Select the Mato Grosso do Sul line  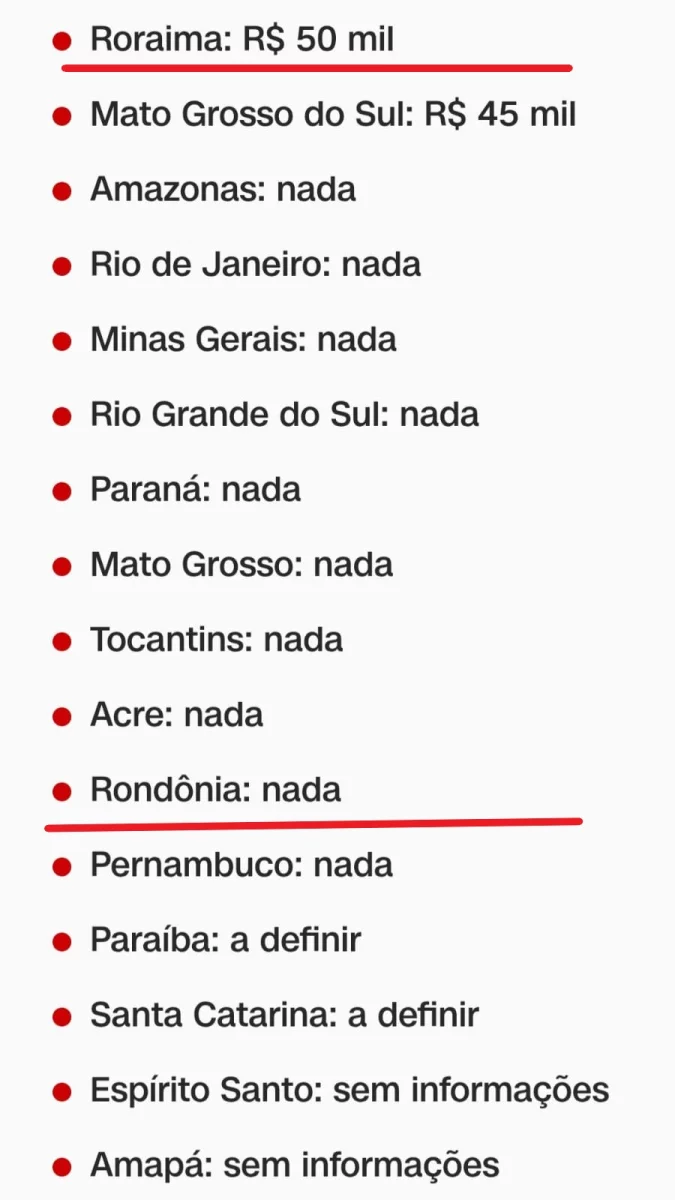point(333,115)
